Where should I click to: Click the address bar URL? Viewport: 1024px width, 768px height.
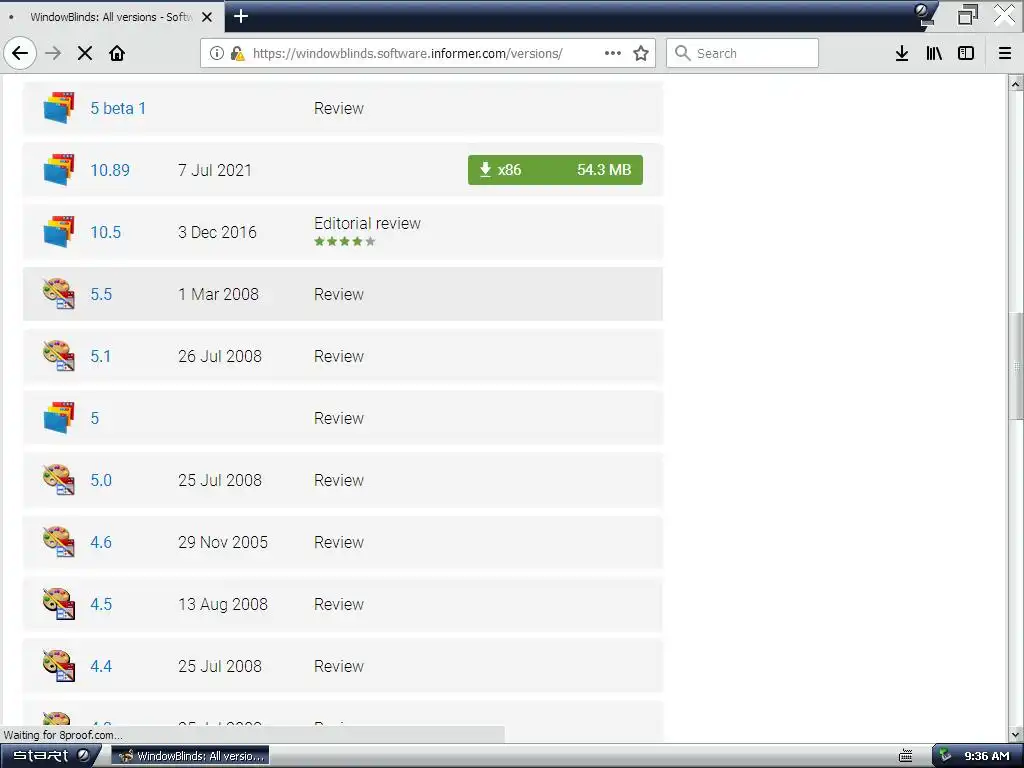coord(408,53)
